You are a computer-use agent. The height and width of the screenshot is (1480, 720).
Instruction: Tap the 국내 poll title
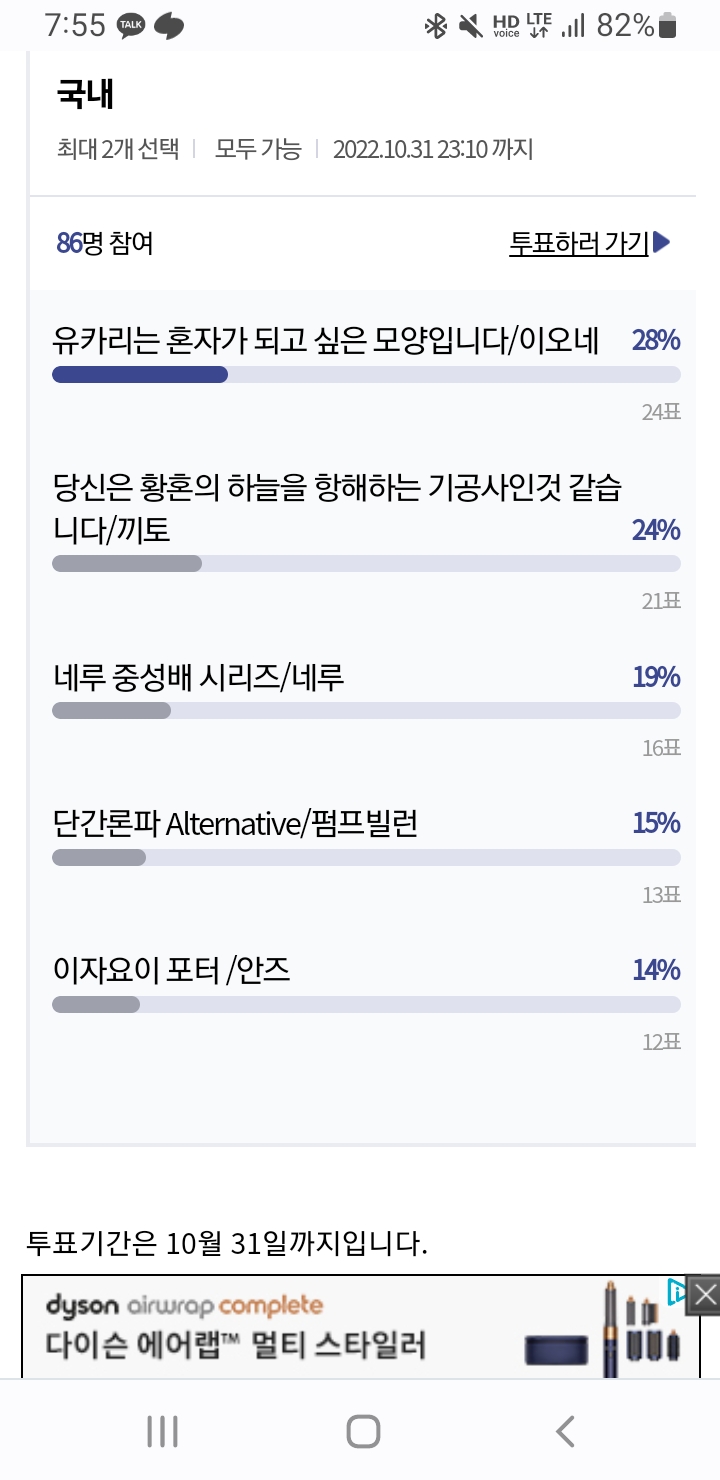click(x=85, y=95)
